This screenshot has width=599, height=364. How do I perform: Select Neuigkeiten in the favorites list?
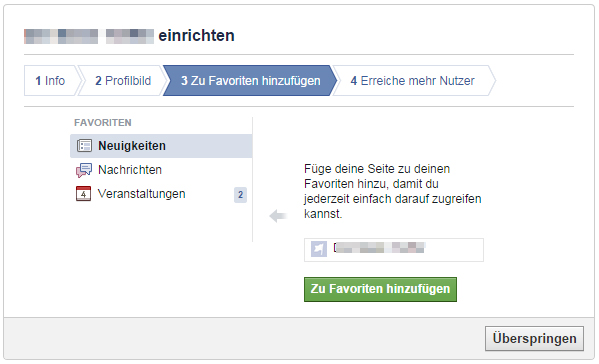(x=161, y=146)
